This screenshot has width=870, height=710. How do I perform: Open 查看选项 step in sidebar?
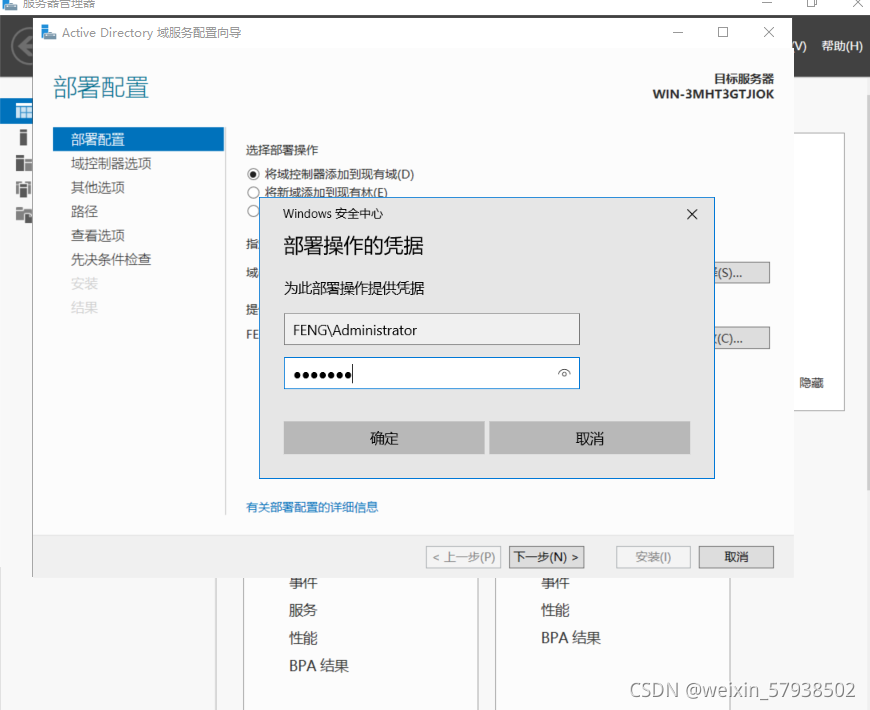coord(98,236)
